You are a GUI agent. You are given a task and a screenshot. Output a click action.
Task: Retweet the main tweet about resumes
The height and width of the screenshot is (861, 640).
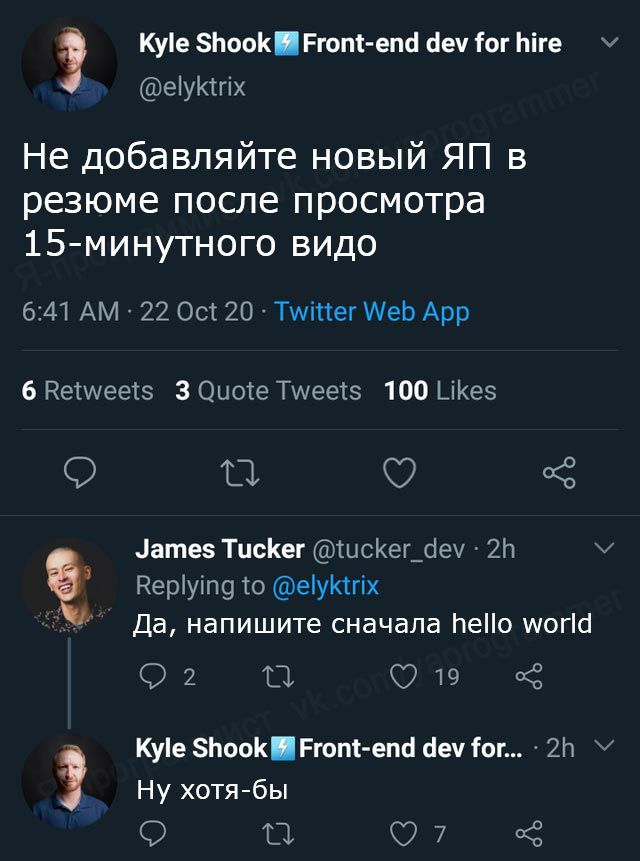tap(240, 472)
